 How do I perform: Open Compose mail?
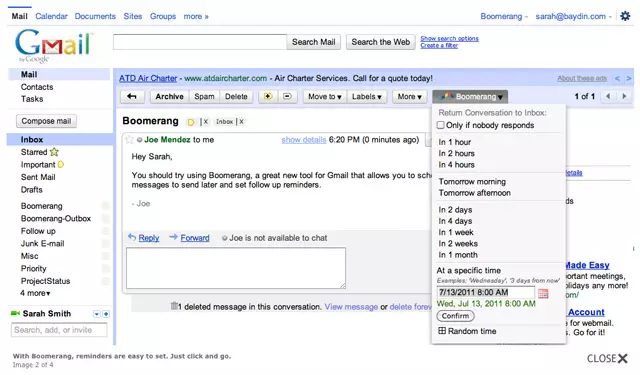[46, 121]
